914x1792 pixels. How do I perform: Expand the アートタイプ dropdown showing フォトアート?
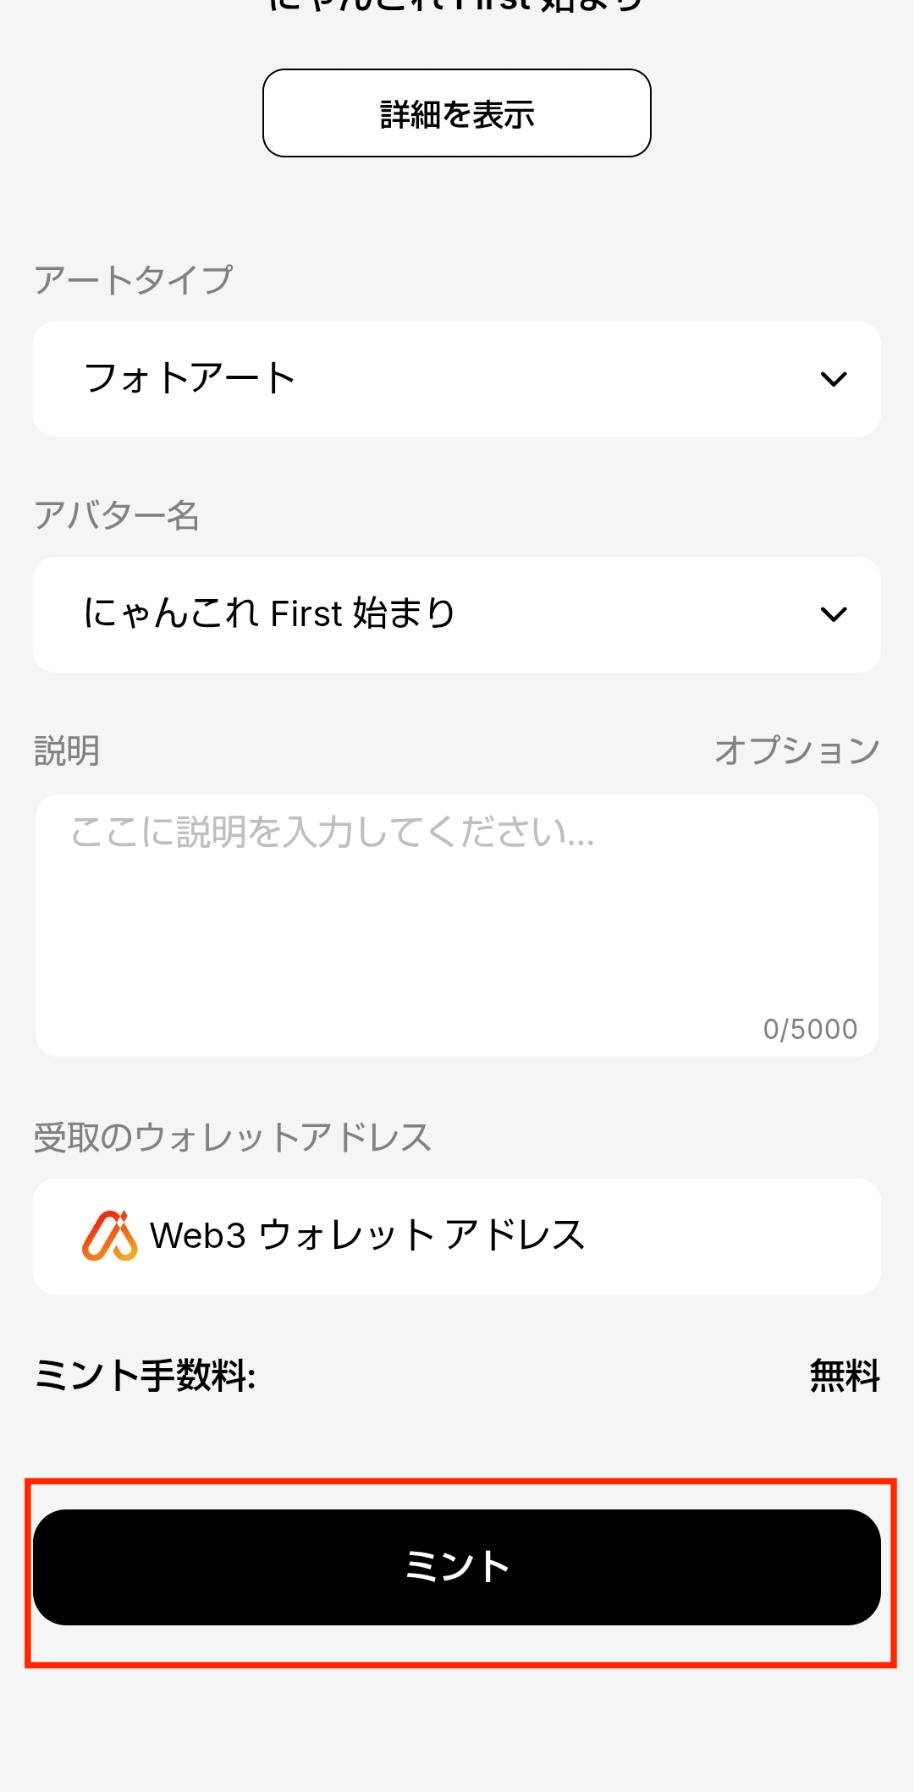[x=457, y=379]
